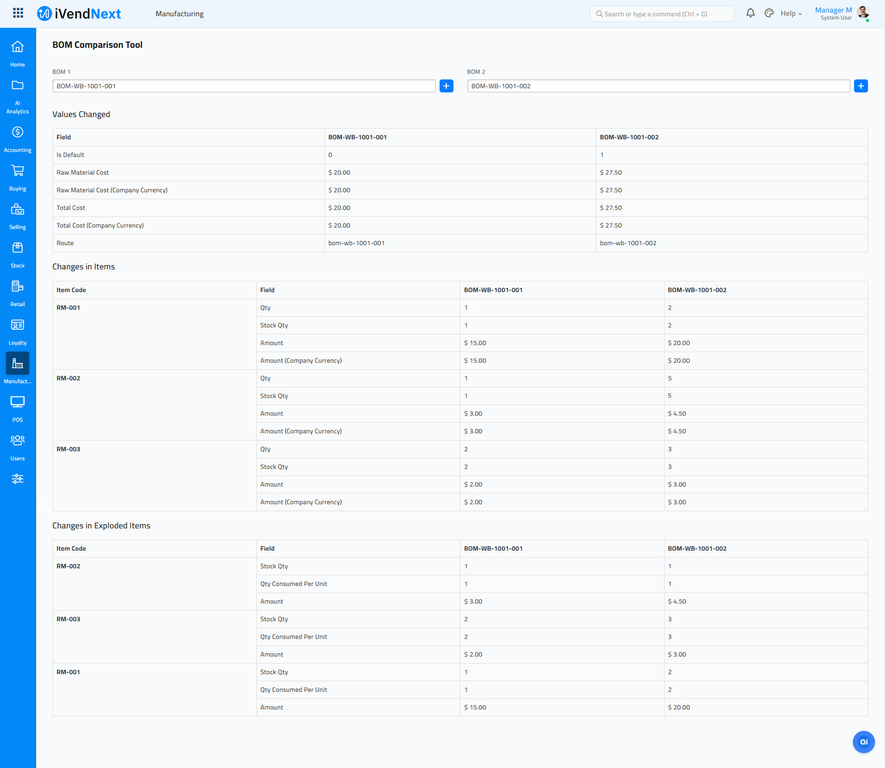Click the user avatar picture
The image size is (885, 768).
point(863,13)
